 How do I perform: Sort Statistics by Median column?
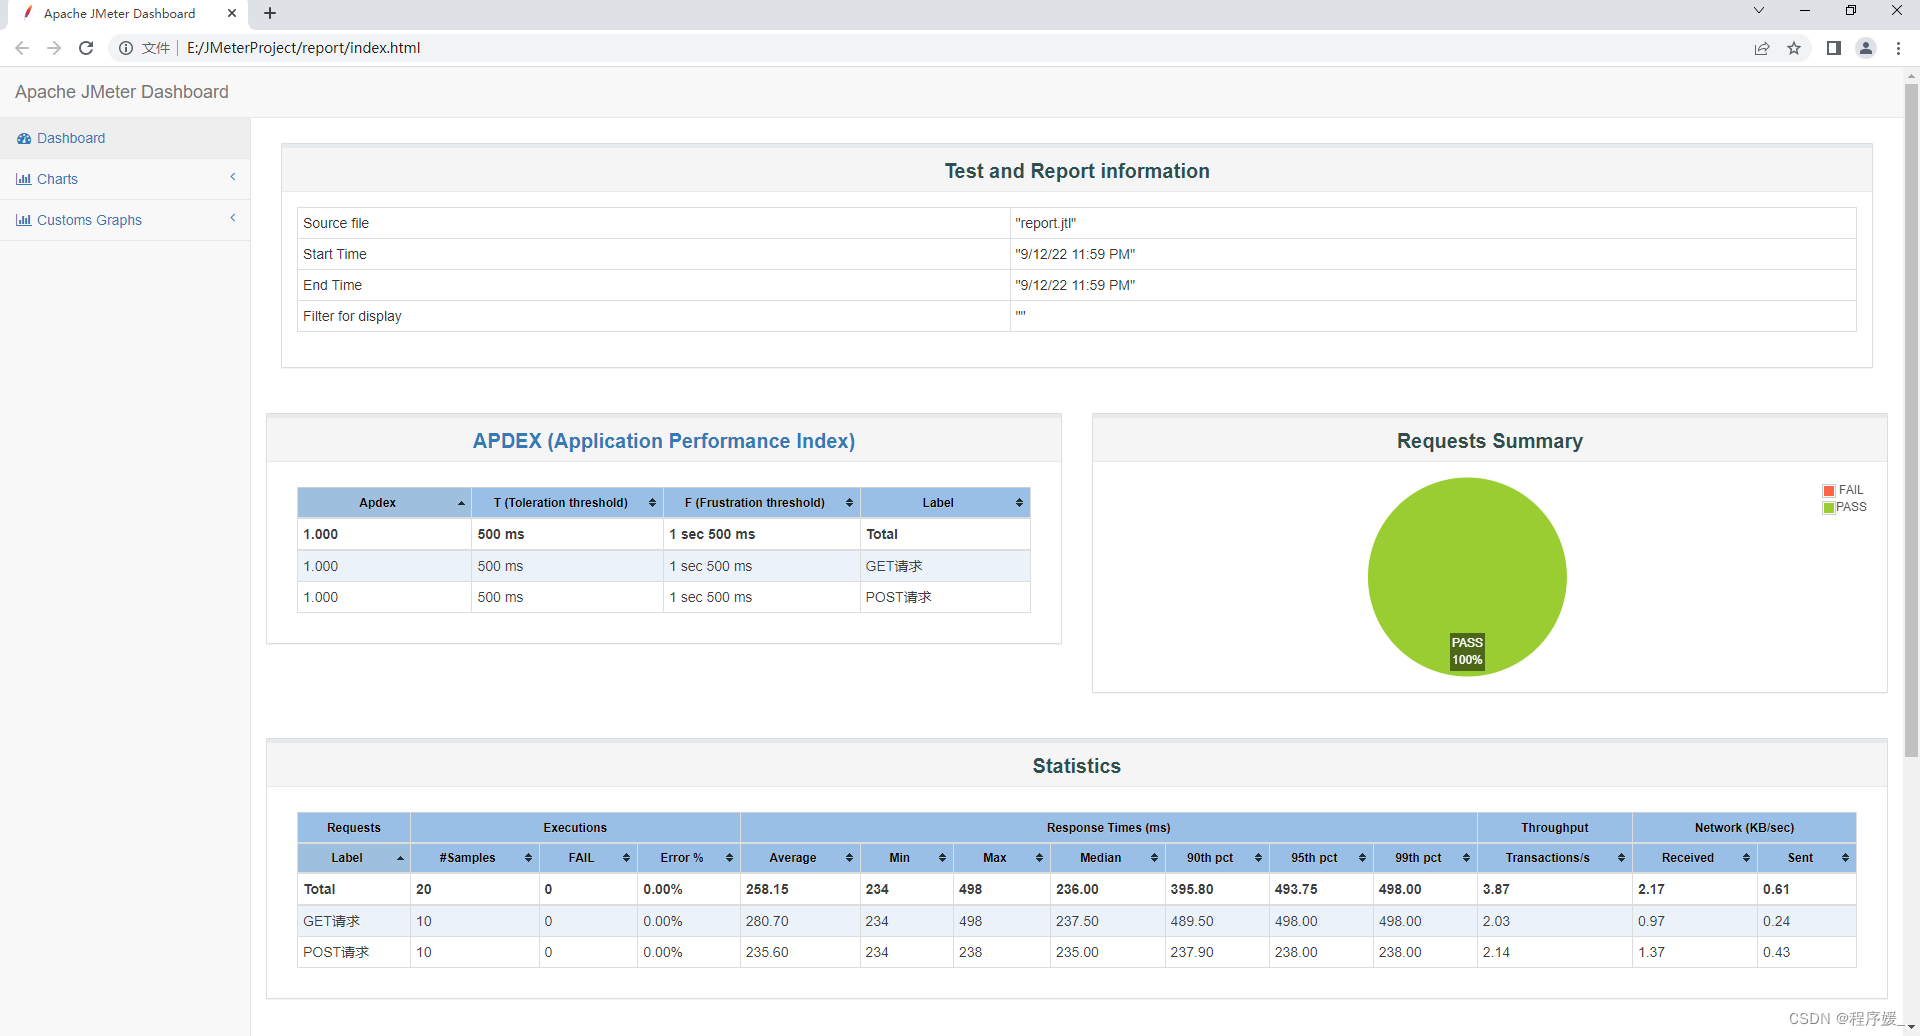[1108, 858]
